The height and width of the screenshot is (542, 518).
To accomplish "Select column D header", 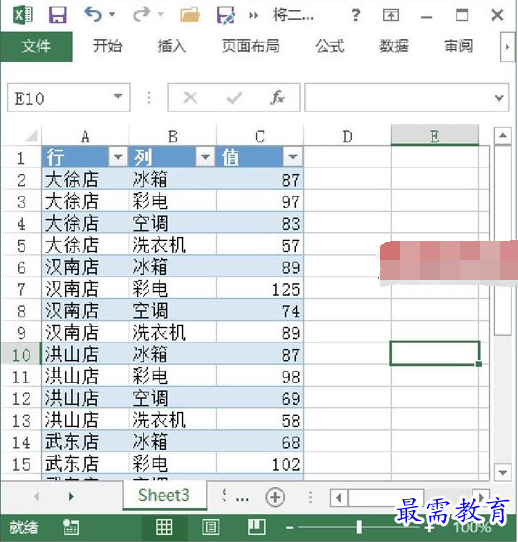I will [347, 136].
